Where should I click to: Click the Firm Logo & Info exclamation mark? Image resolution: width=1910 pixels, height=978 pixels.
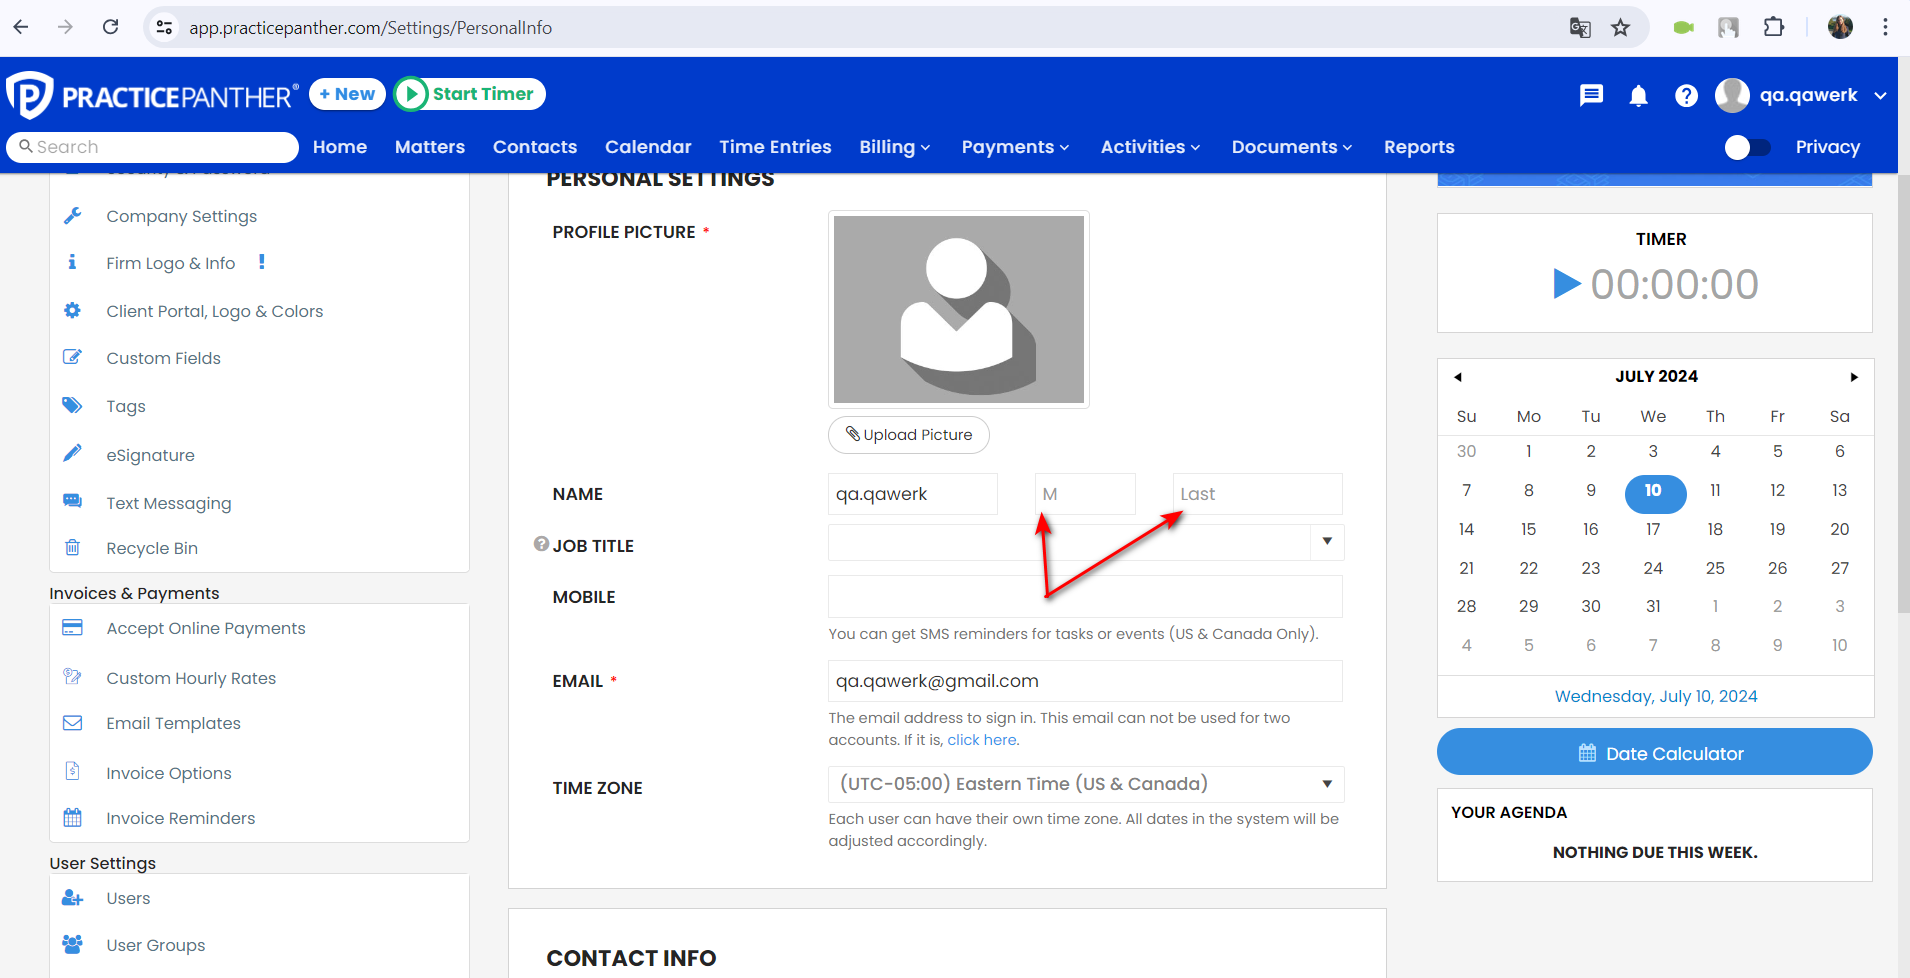(x=262, y=262)
